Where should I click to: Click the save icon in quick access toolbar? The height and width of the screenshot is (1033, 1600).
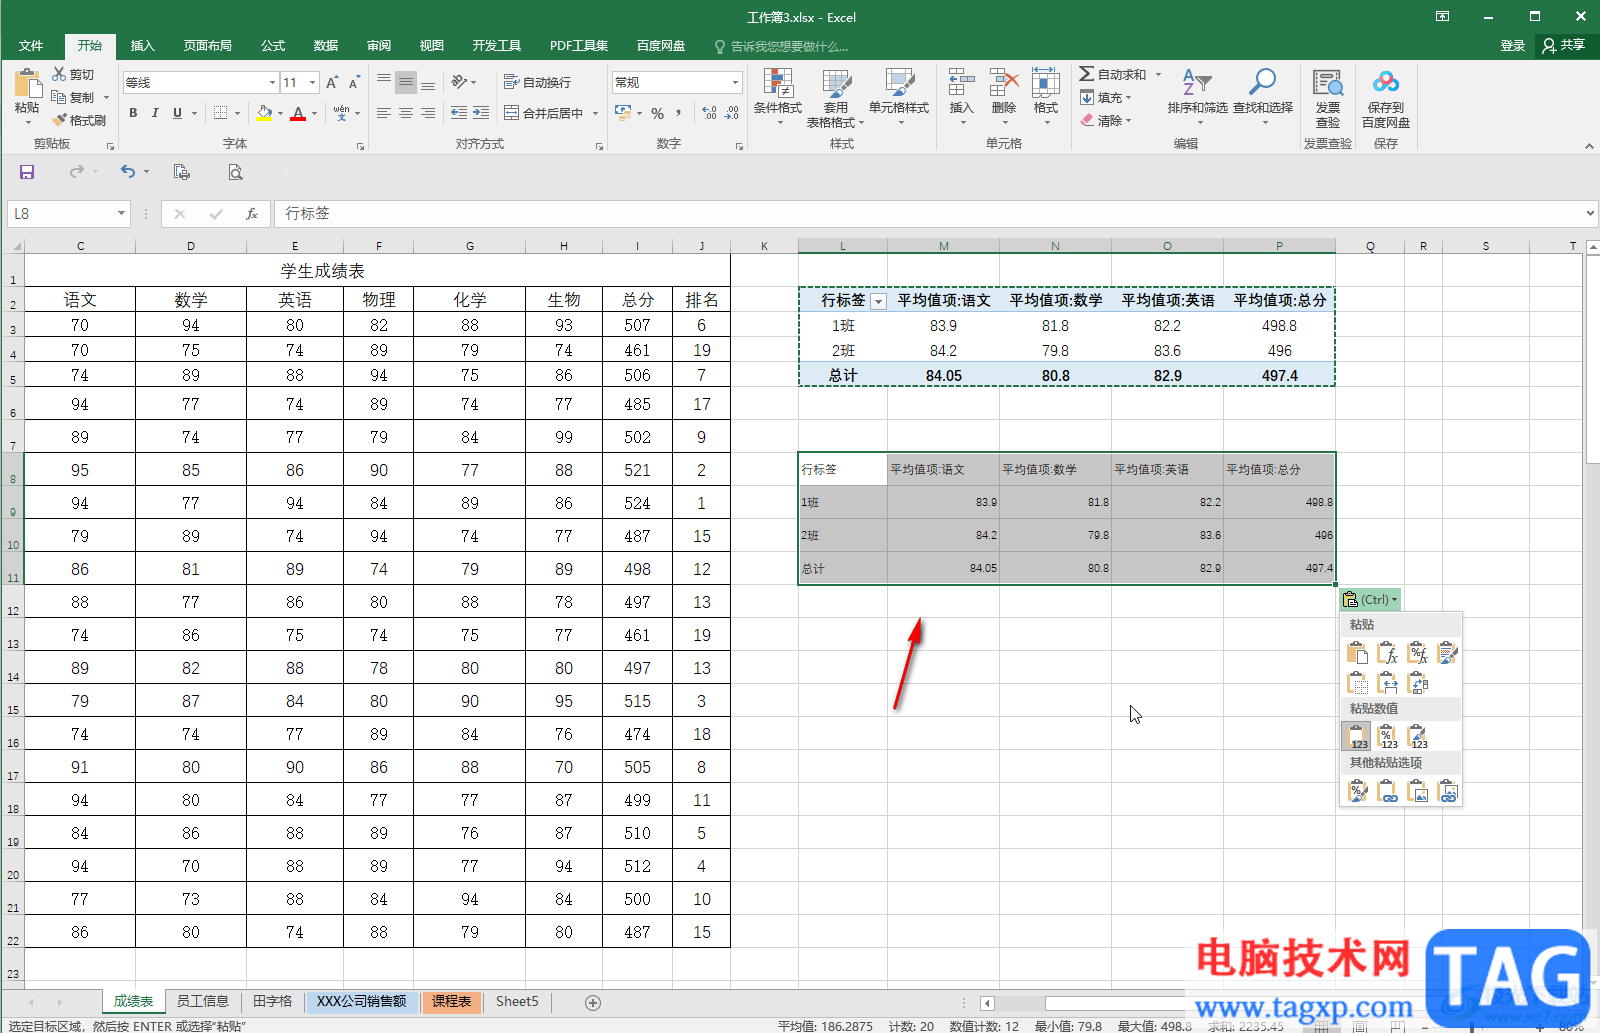tap(27, 172)
